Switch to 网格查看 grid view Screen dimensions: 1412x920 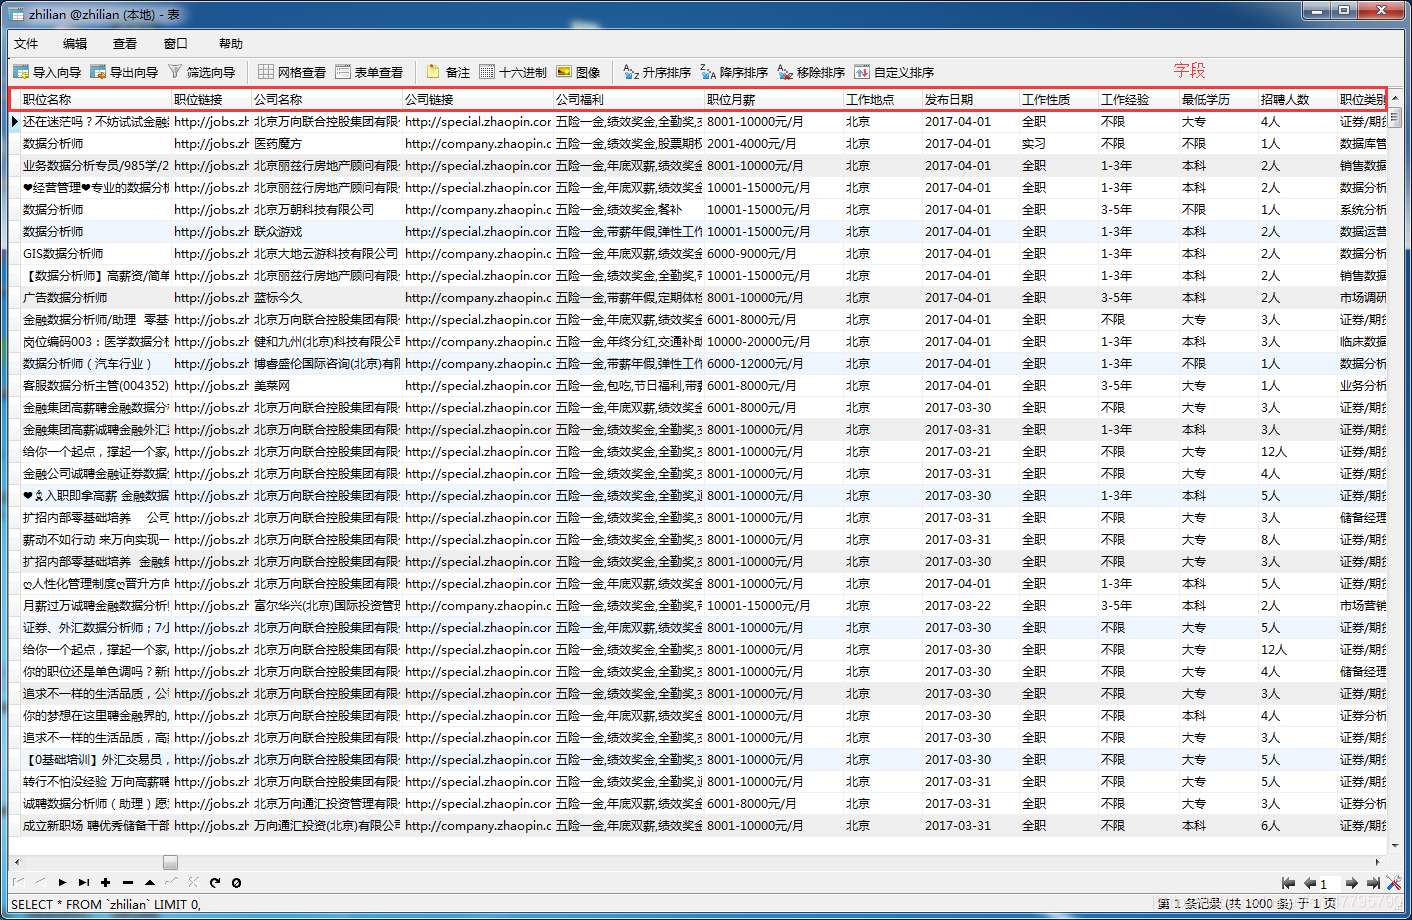pyautogui.click(x=292, y=72)
